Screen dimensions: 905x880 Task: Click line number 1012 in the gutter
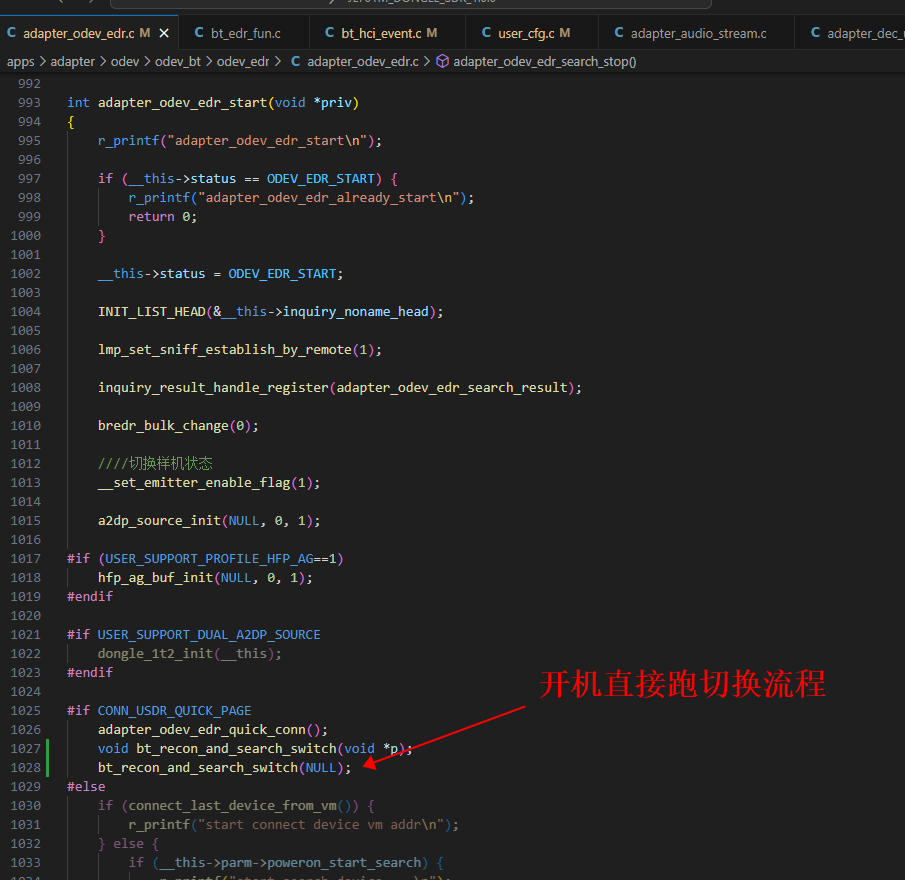point(25,463)
